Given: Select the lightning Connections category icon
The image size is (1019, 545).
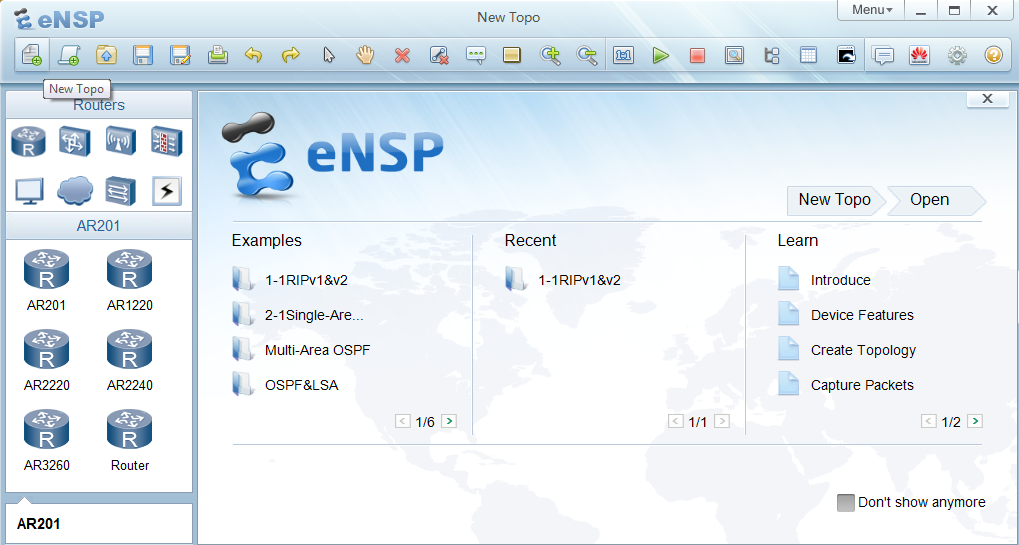Looking at the screenshot, I should click(x=167, y=191).
